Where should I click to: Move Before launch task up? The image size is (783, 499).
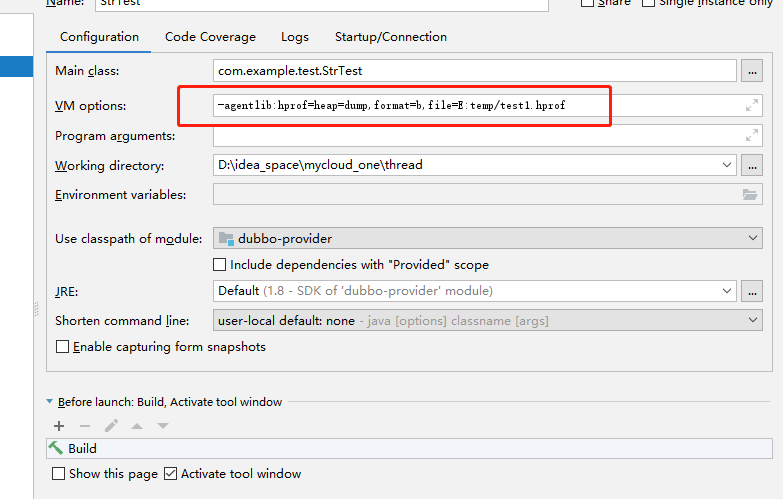(137, 426)
